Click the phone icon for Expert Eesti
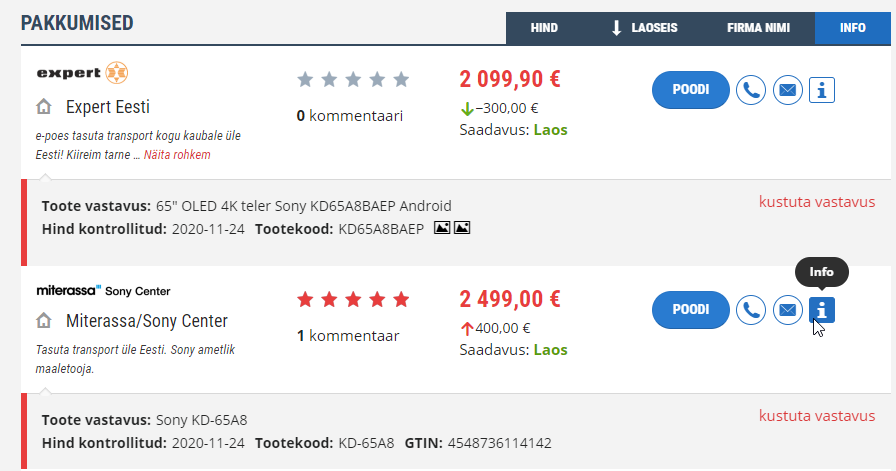 750,90
